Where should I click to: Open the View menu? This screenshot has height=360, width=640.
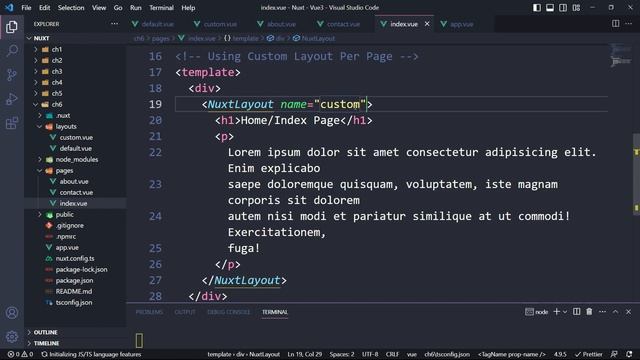[x=99, y=8]
